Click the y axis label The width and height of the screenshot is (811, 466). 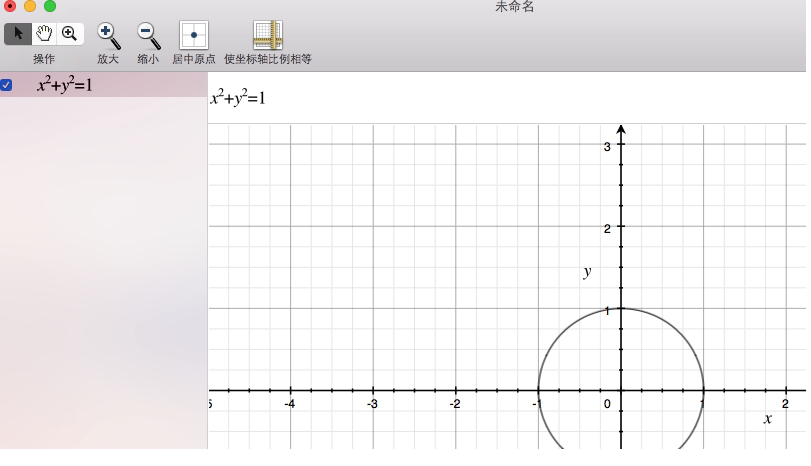coord(588,271)
